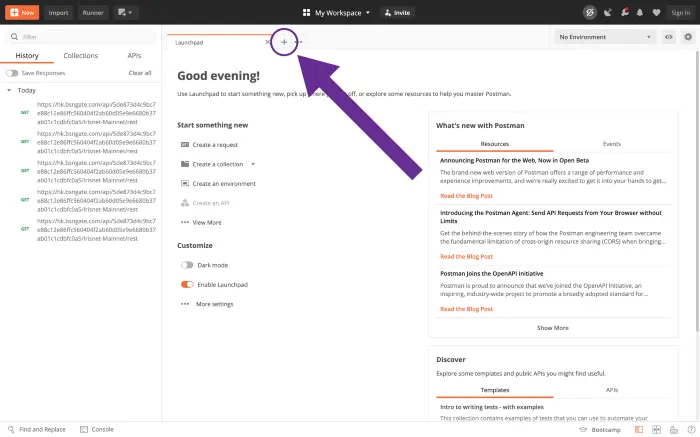700x437 pixels.
Task: Launch the collection Runner
Action: click(x=93, y=12)
